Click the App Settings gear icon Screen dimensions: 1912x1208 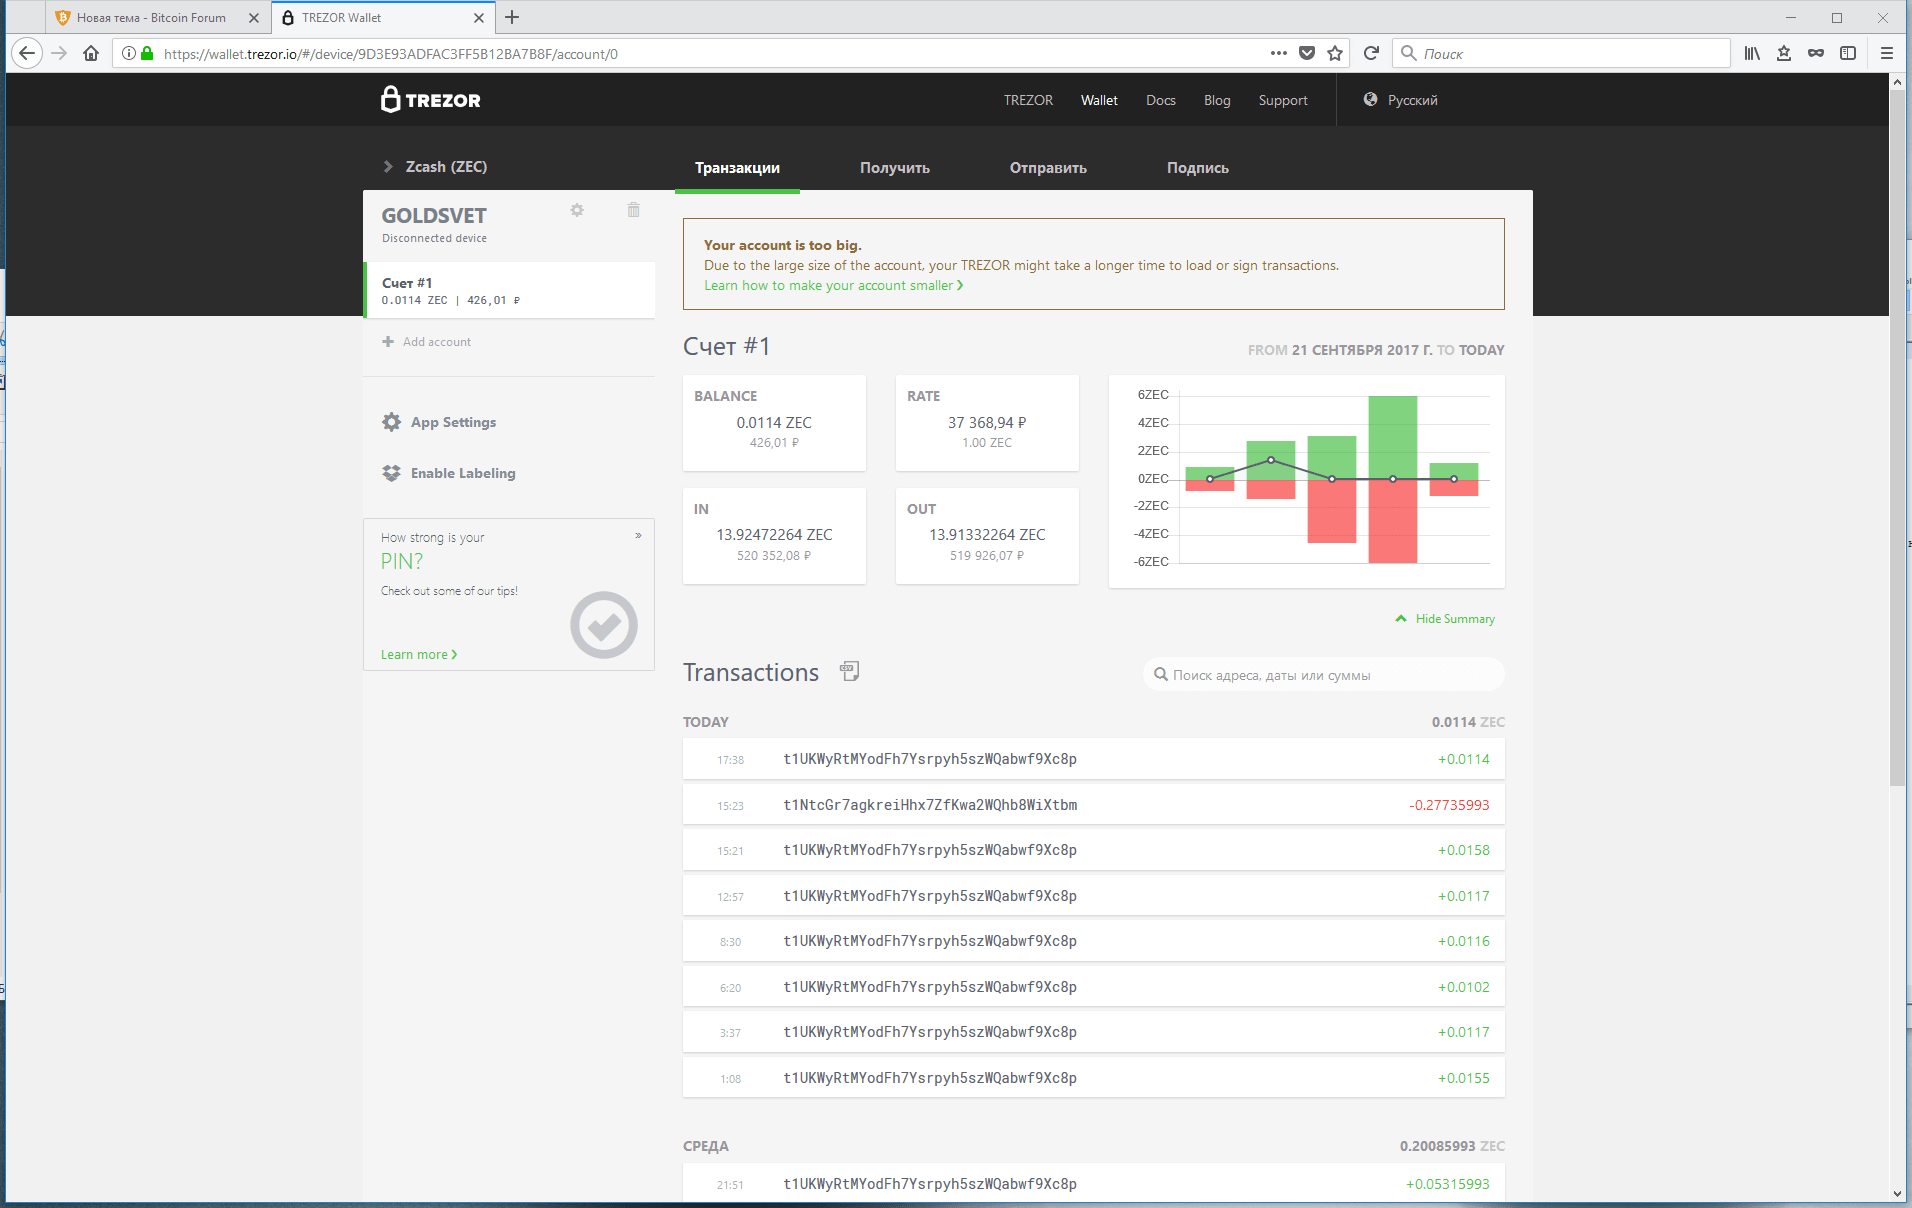[391, 422]
